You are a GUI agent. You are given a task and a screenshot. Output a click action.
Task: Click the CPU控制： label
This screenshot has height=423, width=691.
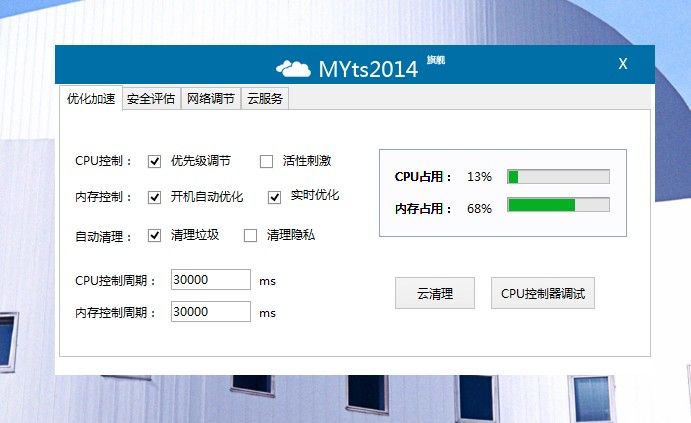coord(103,161)
